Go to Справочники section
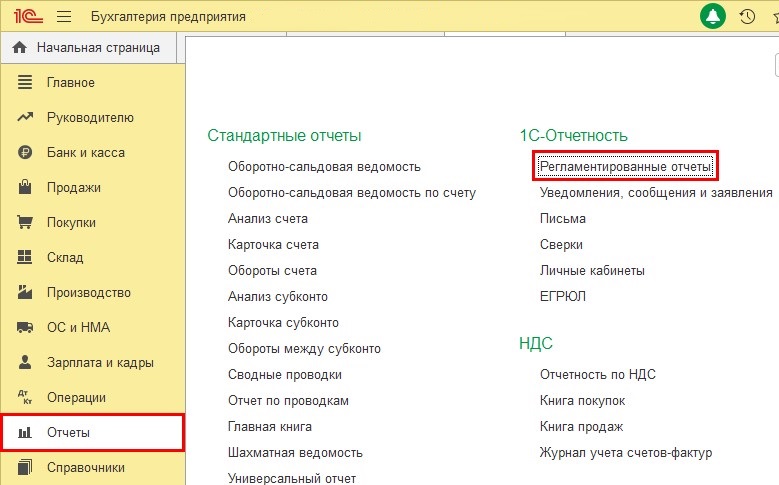This screenshot has width=779, height=485. point(85,467)
